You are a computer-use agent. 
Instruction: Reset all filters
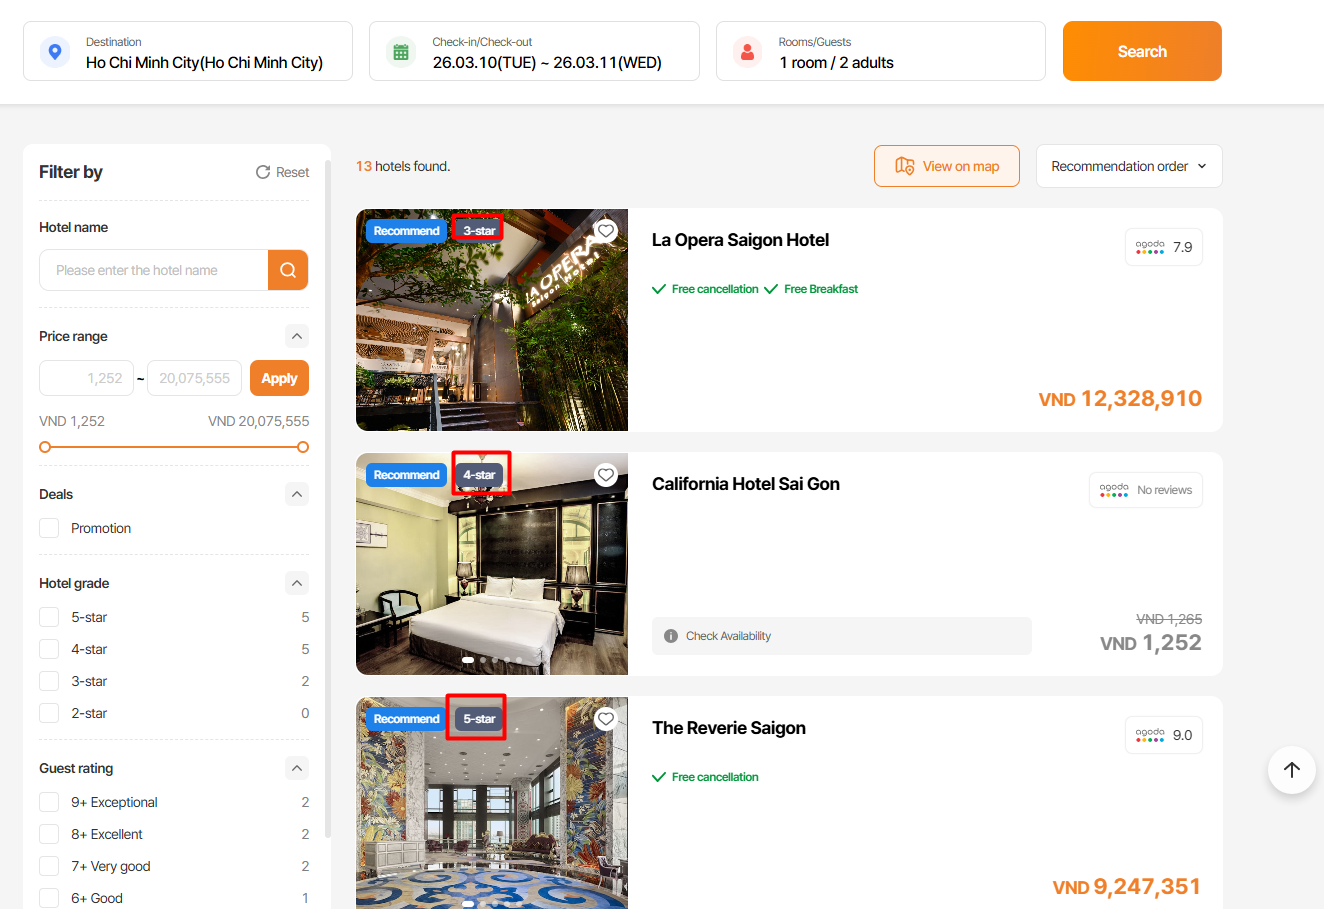click(x=282, y=172)
